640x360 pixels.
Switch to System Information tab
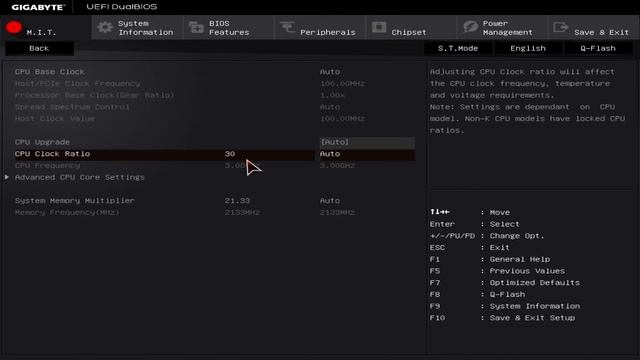[x=138, y=28]
